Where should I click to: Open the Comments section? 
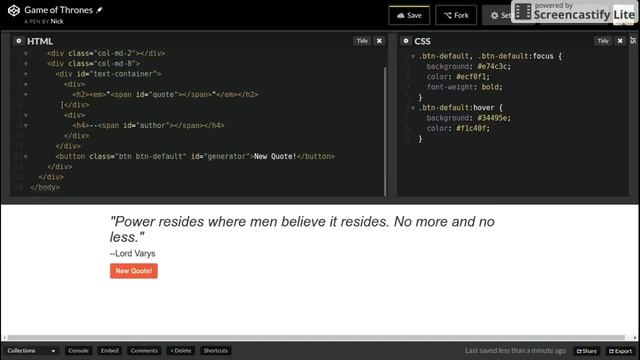(144, 351)
